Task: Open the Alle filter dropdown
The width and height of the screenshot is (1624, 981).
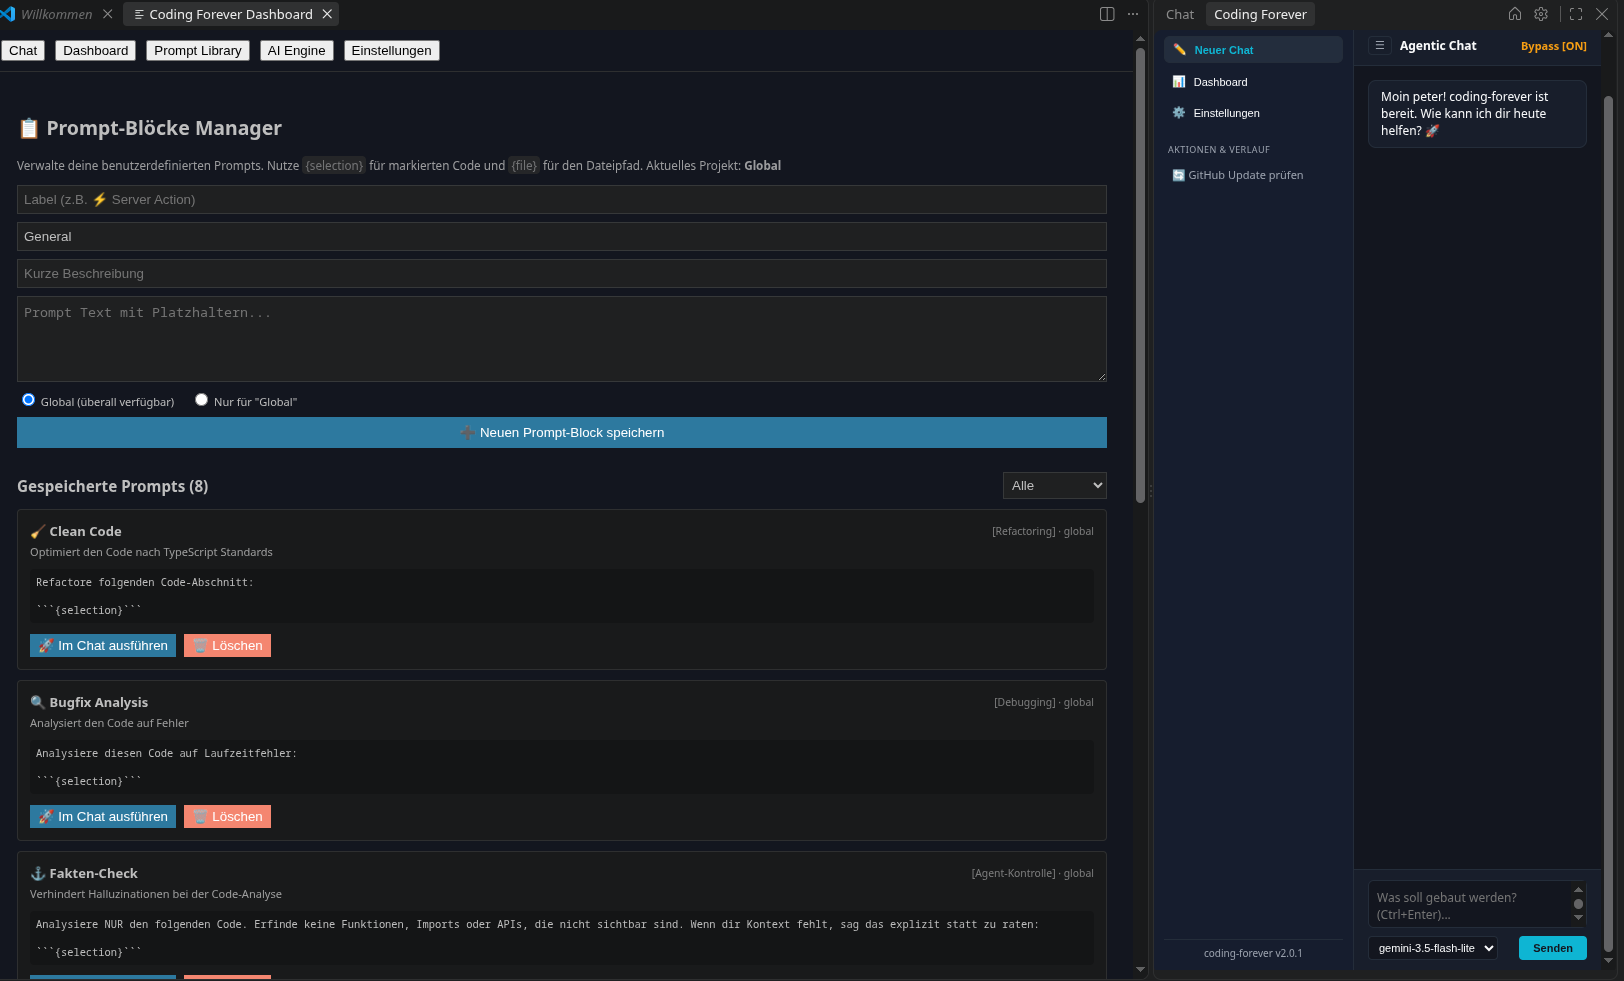Action: click(x=1055, y=485)
